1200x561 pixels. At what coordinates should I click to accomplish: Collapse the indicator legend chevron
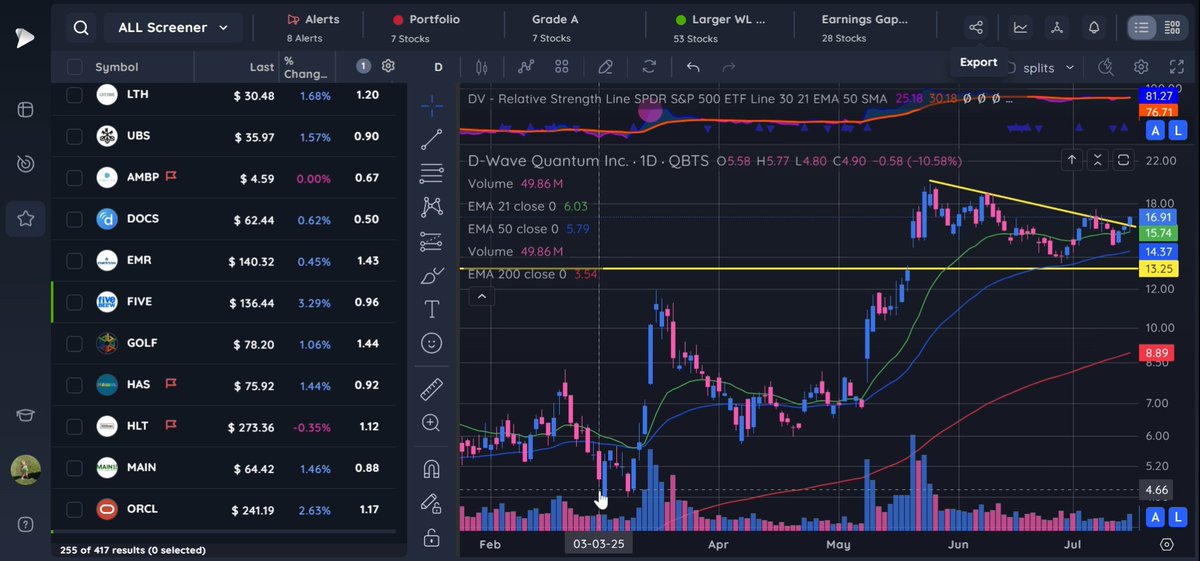(482, 296)
